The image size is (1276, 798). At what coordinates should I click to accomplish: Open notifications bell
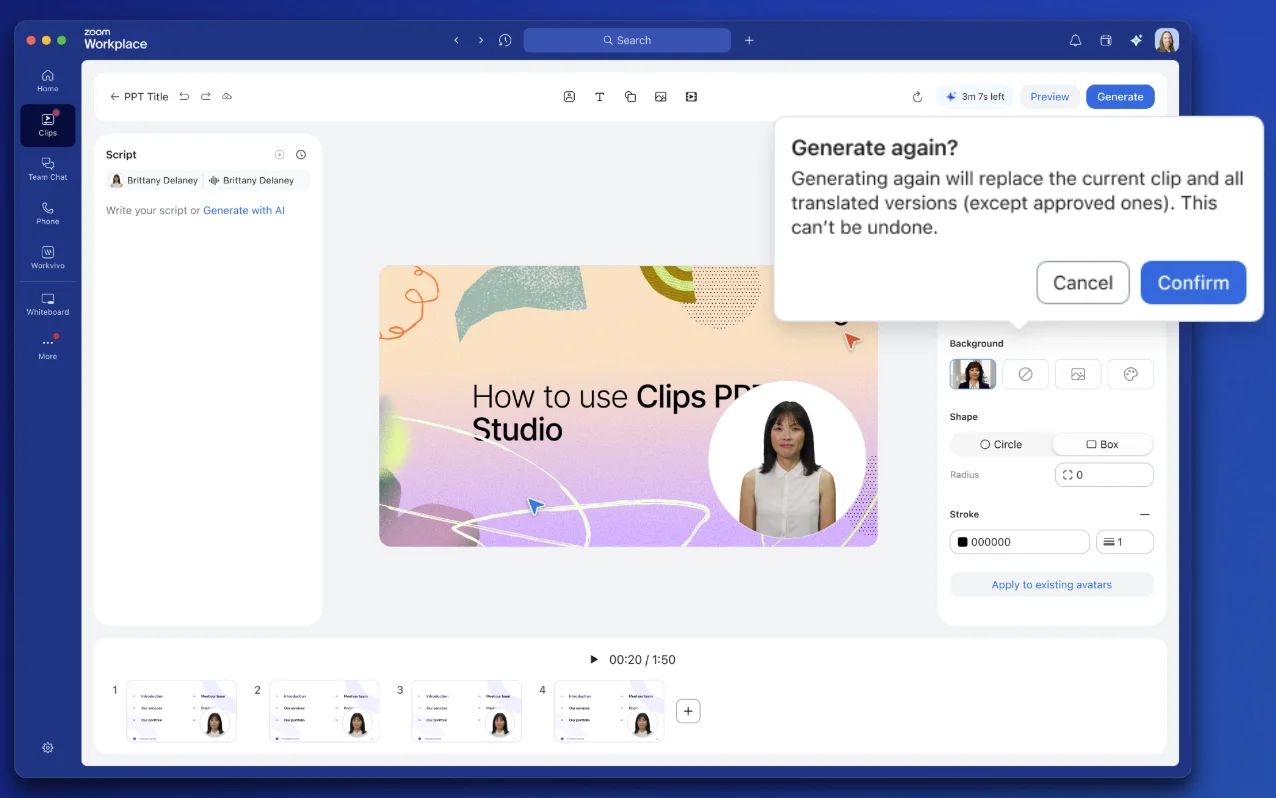[1075, 40]
